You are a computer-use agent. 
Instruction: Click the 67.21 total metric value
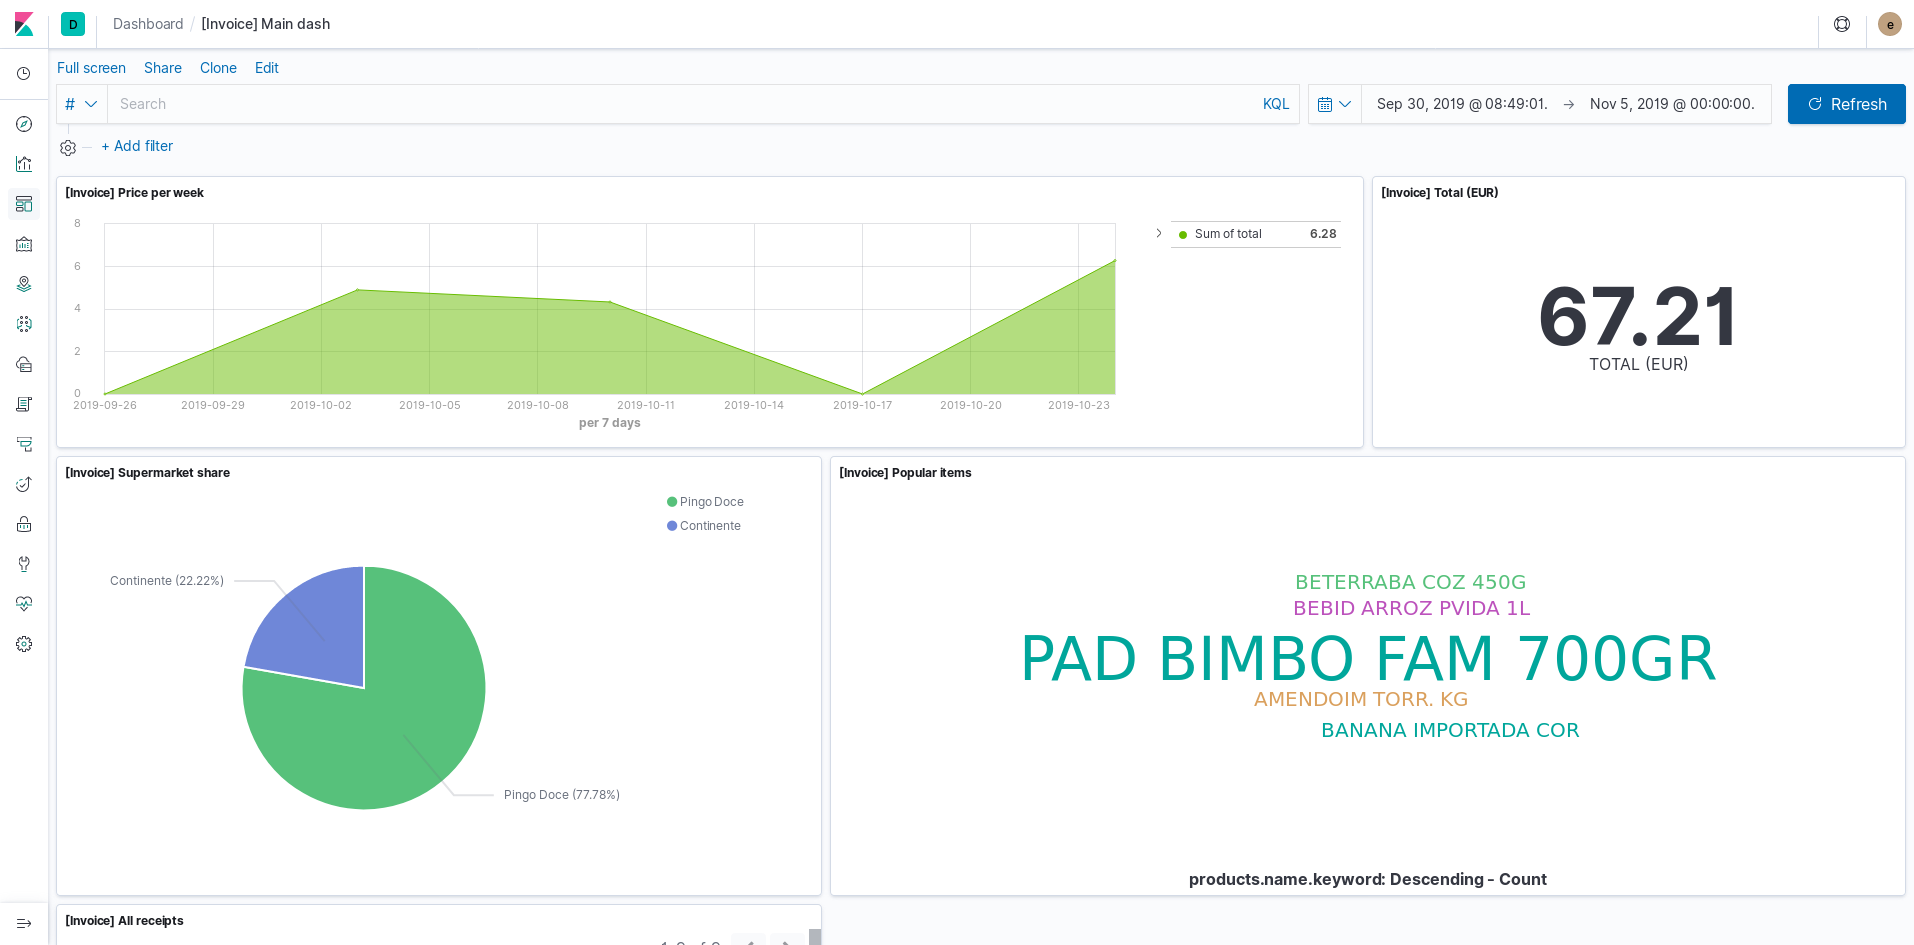(1638, 317)
